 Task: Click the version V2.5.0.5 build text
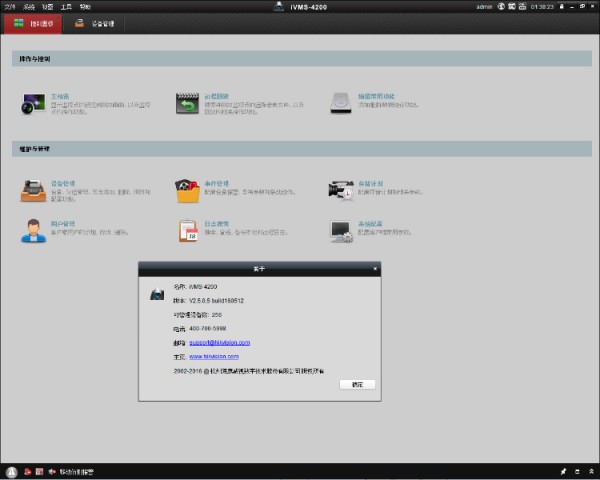point(217,301)
